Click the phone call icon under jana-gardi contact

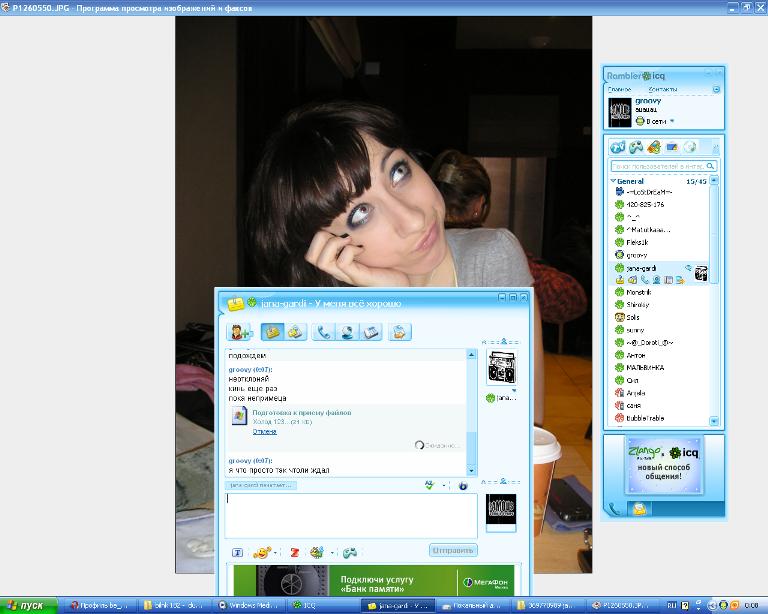click(x=645, y=280)
